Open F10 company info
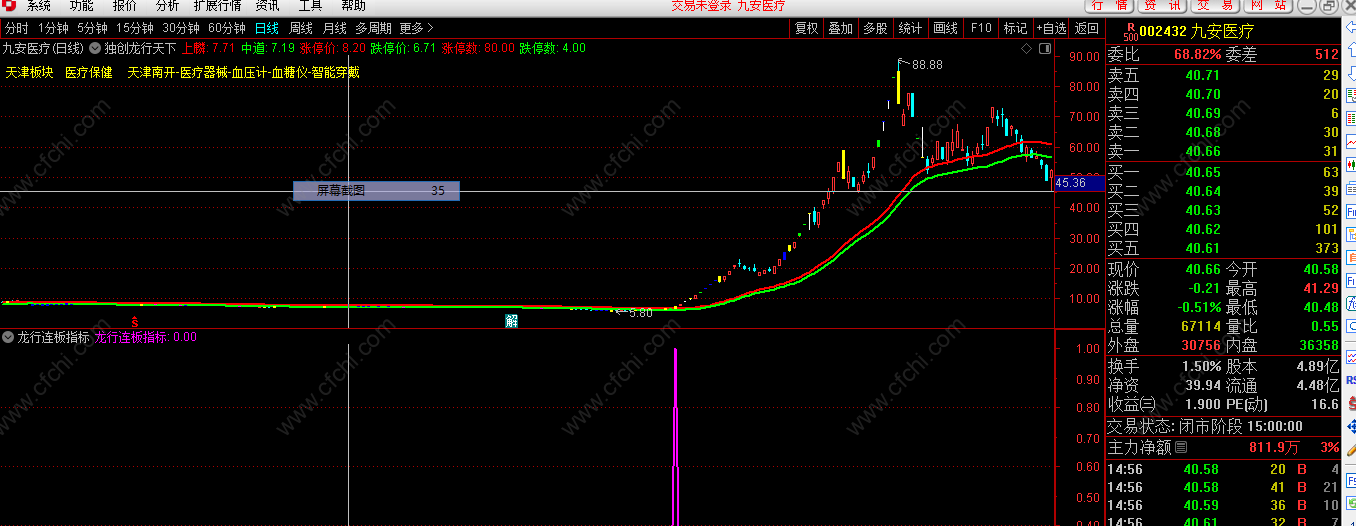Viewport: 1356px width, 526px height. pyautogui.click(x=981, y=28)
